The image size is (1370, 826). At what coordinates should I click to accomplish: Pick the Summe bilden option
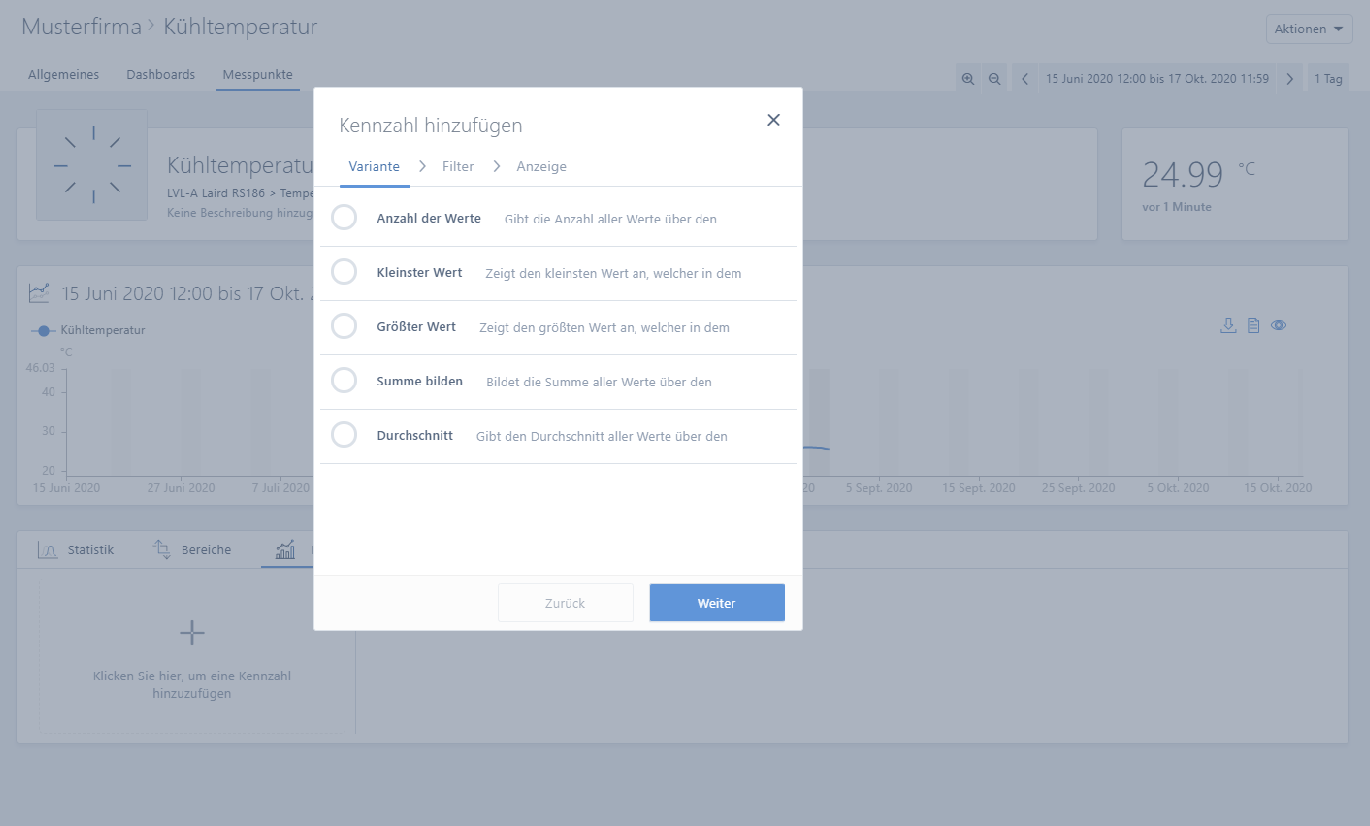(344, 381)
